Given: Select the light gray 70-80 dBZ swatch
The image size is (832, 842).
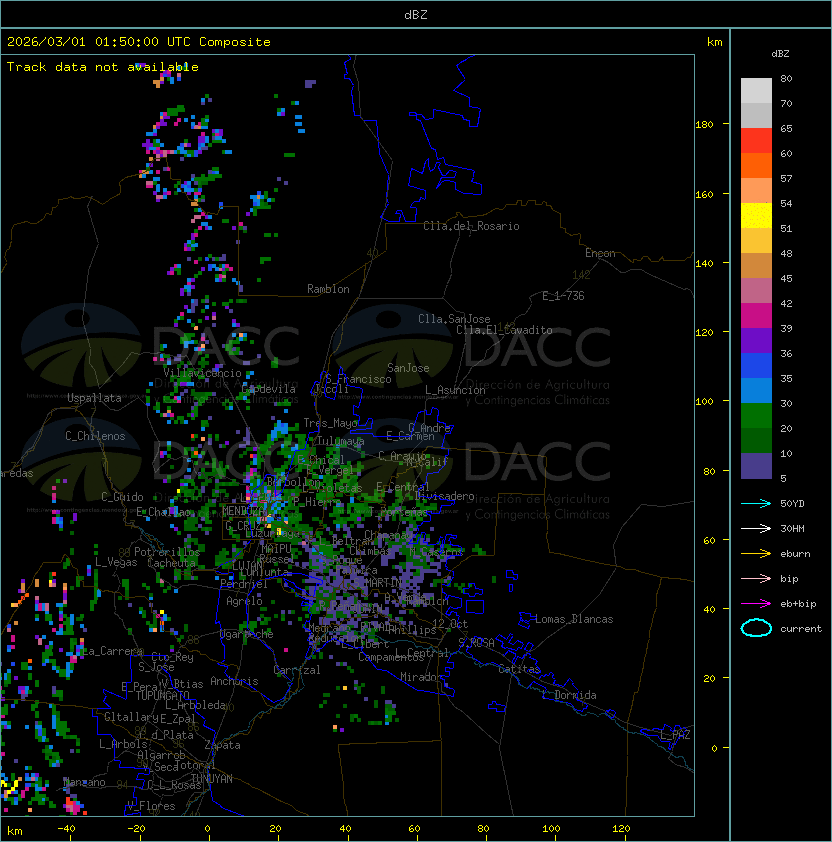Looking at the screenshot, I should pyautogui.click(x=756, y=90).
